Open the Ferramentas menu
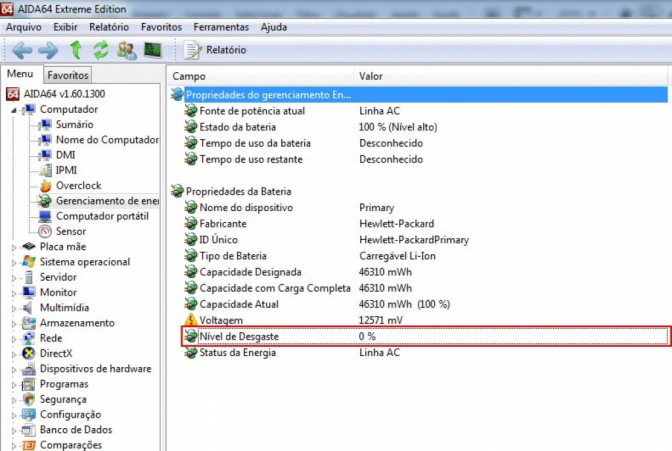Screen dimensions: 672x451 (x=221, y=27)
